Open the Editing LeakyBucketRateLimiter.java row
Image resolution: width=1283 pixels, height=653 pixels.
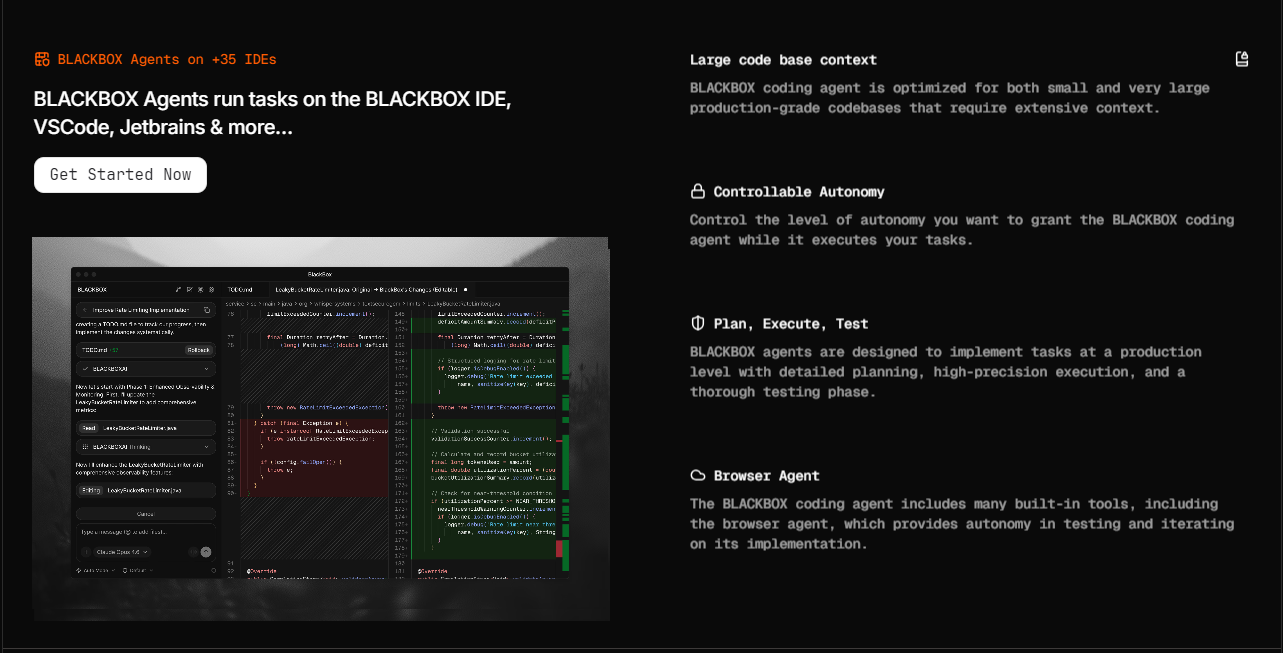[146, 490]
